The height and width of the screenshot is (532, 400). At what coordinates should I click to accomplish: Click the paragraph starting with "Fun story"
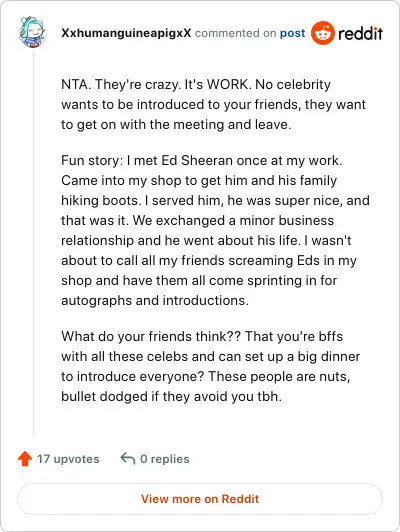tap(215, 230)
